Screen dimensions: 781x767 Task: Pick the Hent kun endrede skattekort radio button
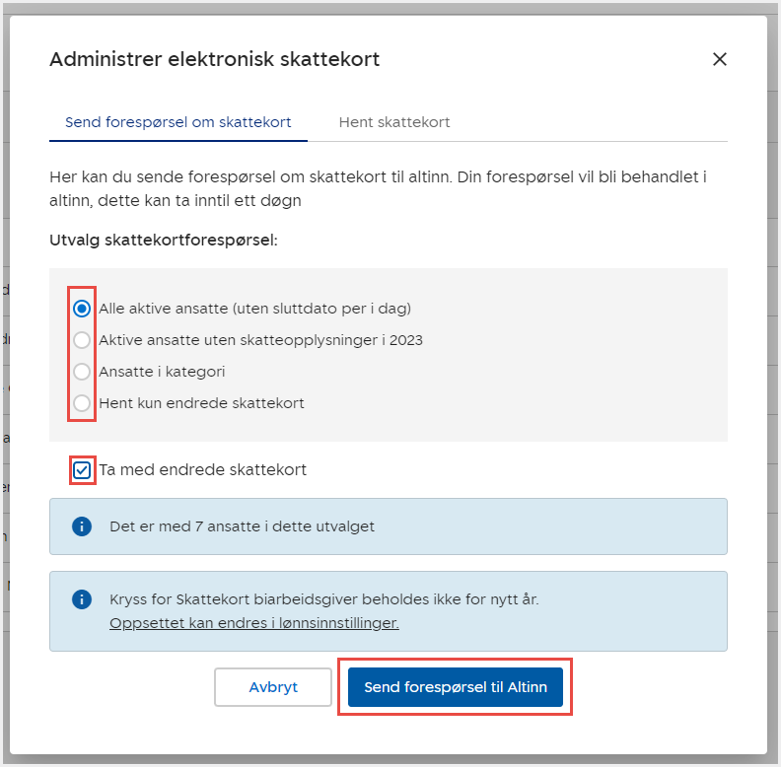(x=82, y=404)
